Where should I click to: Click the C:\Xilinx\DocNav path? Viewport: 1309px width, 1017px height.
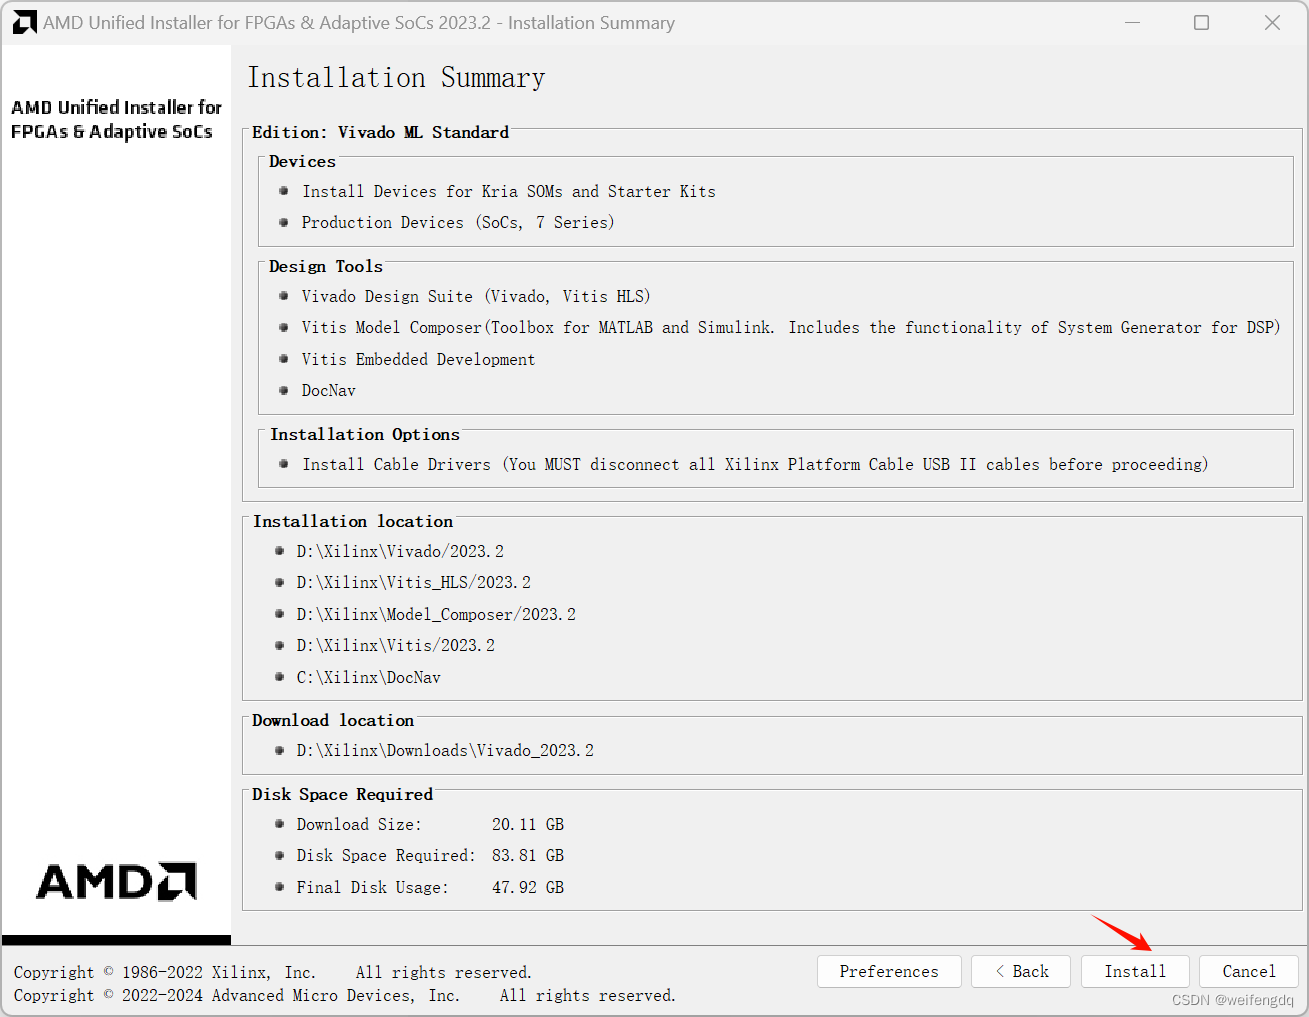[x=368, y=677]
